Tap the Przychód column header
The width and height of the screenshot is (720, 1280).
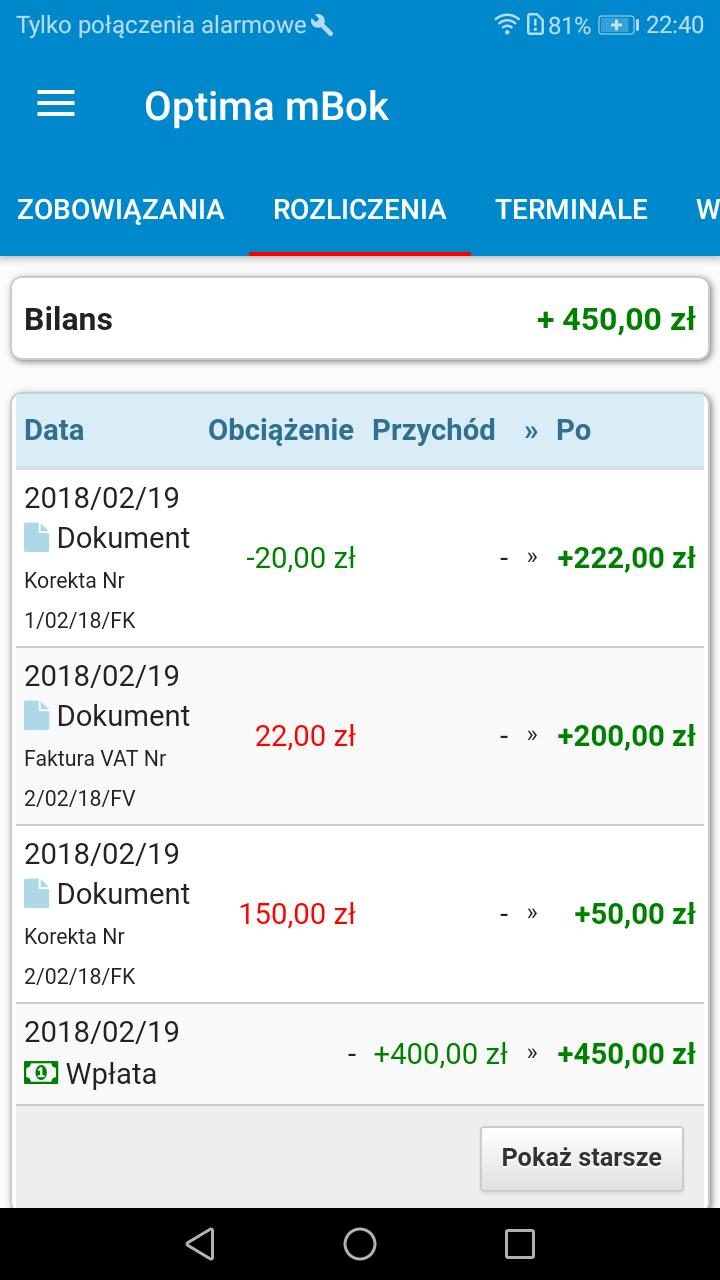click(x=434, y=430)
